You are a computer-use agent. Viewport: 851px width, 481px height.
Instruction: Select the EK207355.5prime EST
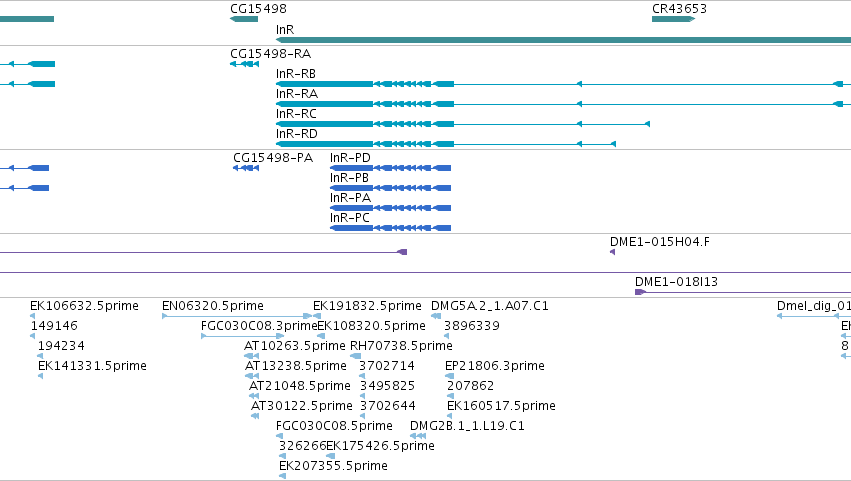click(x=333, y=467)
